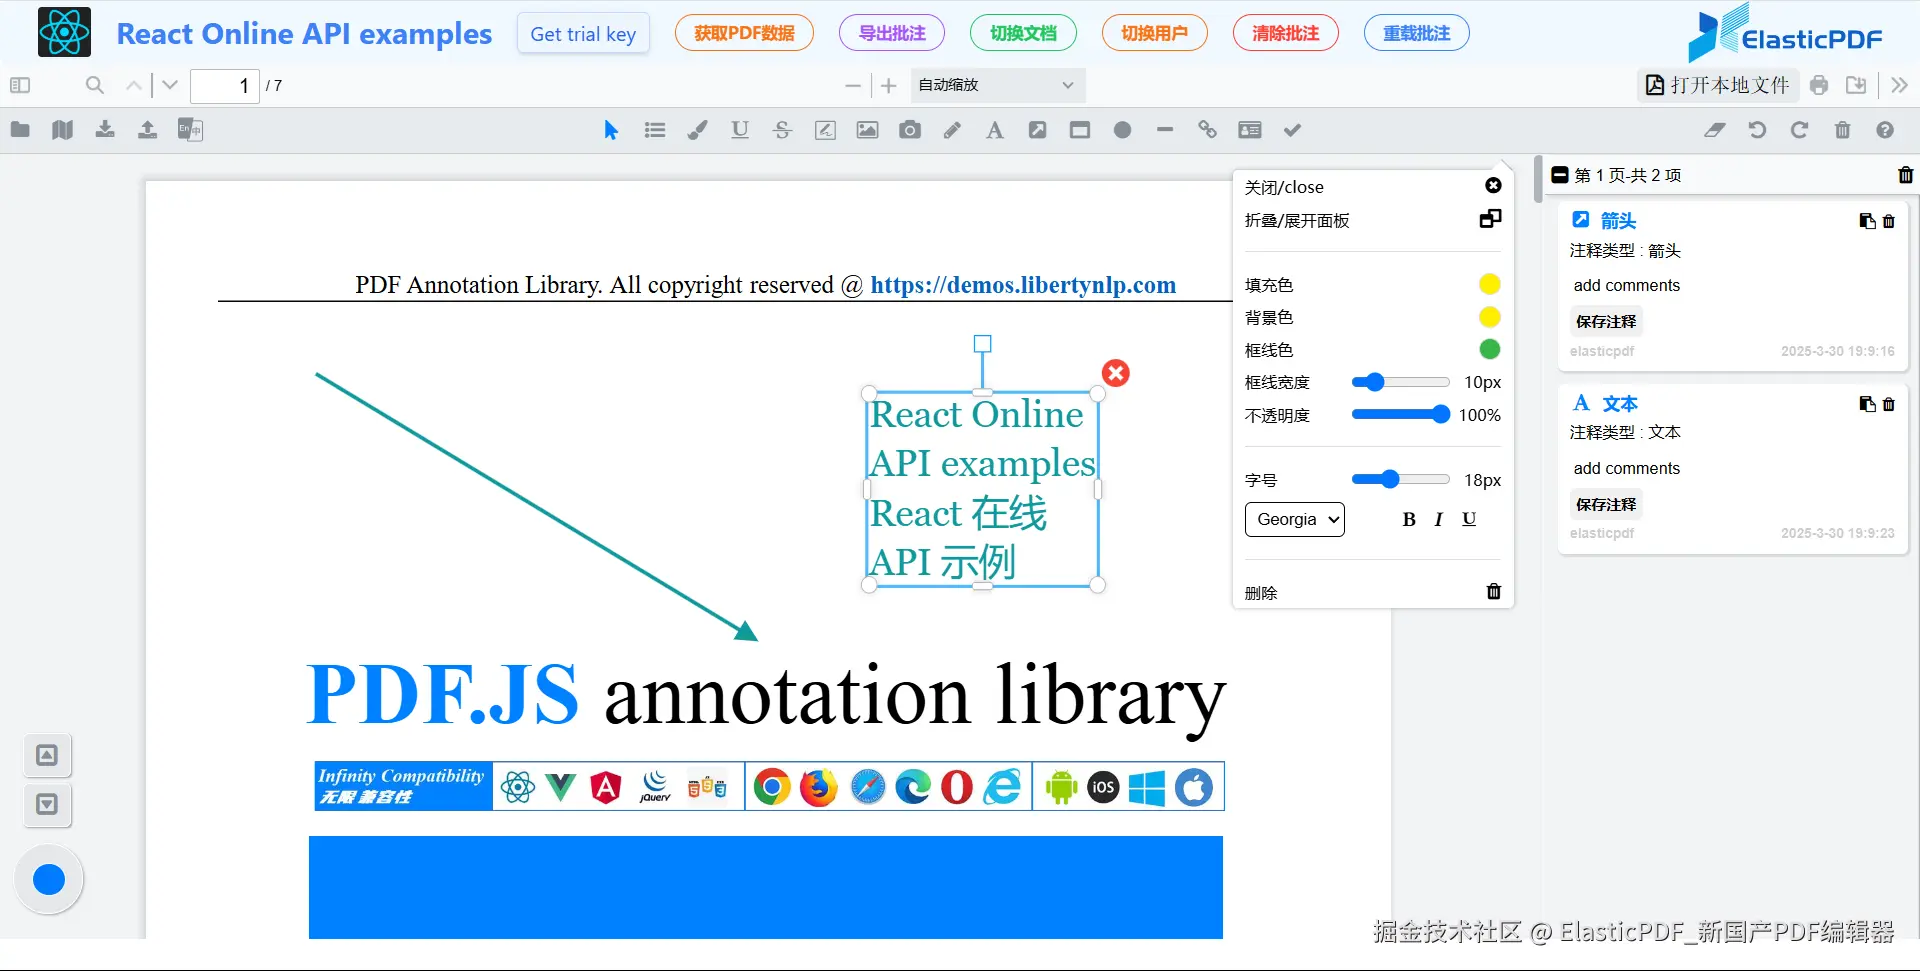
Task: Click the 导出批注 button
Action: (x=892, y=33)
